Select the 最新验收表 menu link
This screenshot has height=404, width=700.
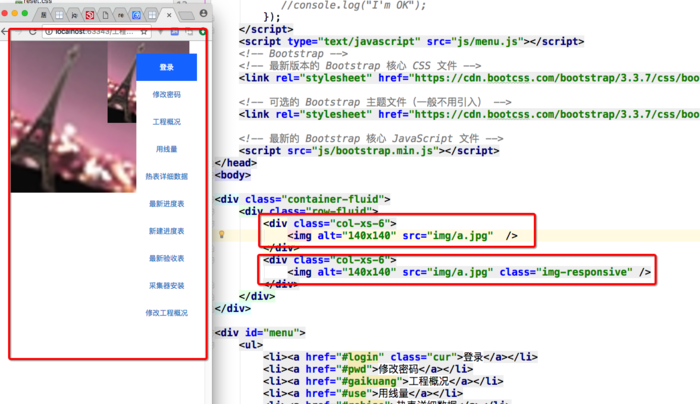pos(167,258)
